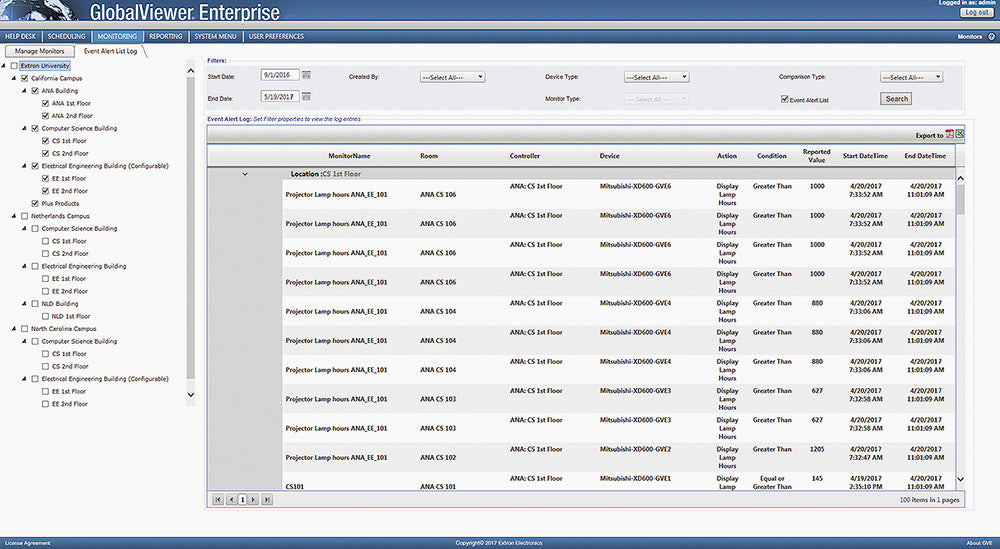Screen dimensions: 1000x549
Task: Open the SCHEDULING menu
Action: (66, 36)
